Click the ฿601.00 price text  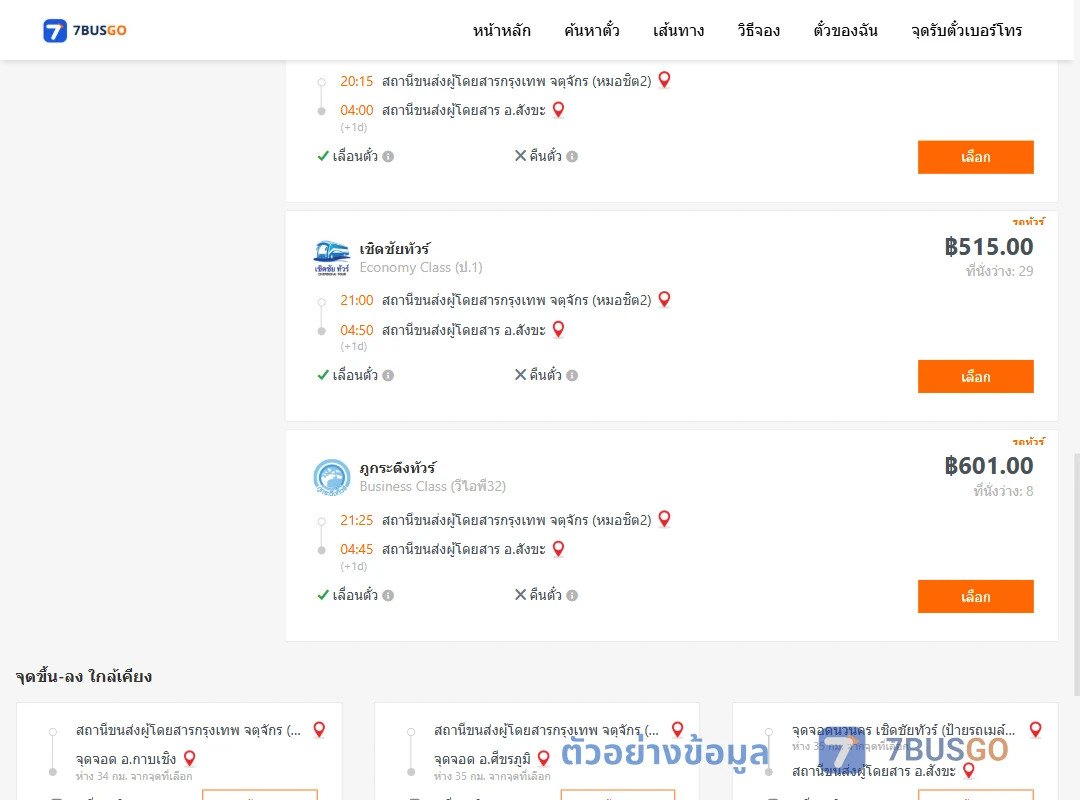click(x=988, y=466)
